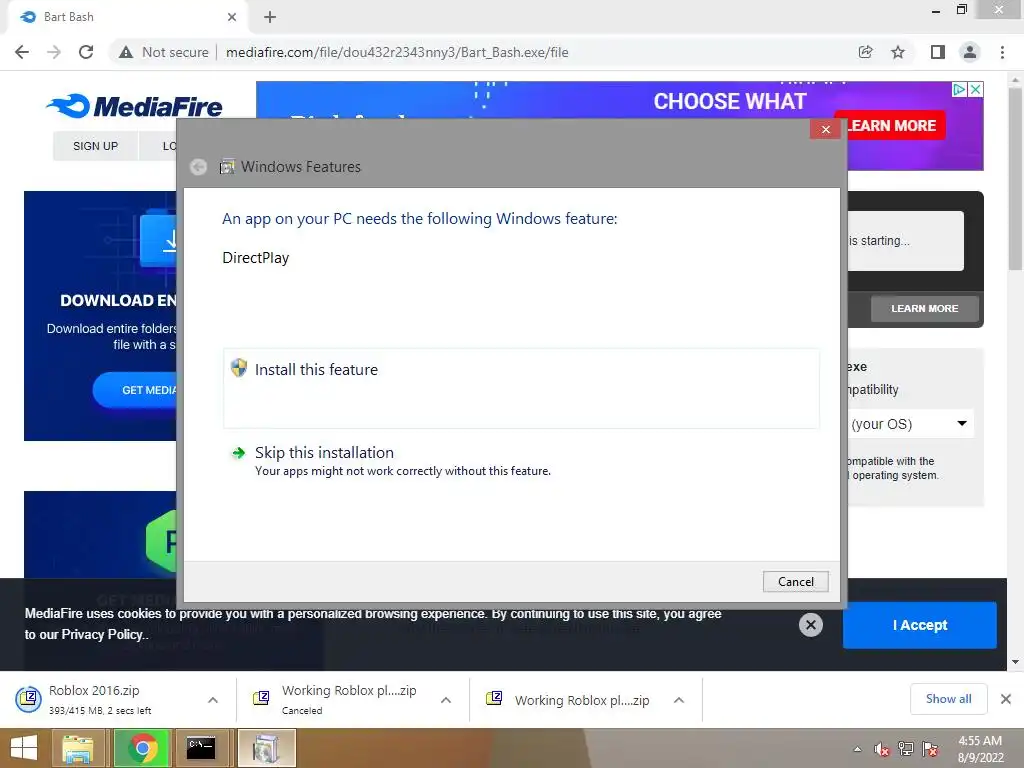Click Show all downloads
This screenshot has height=768, width=1024.
948,699
